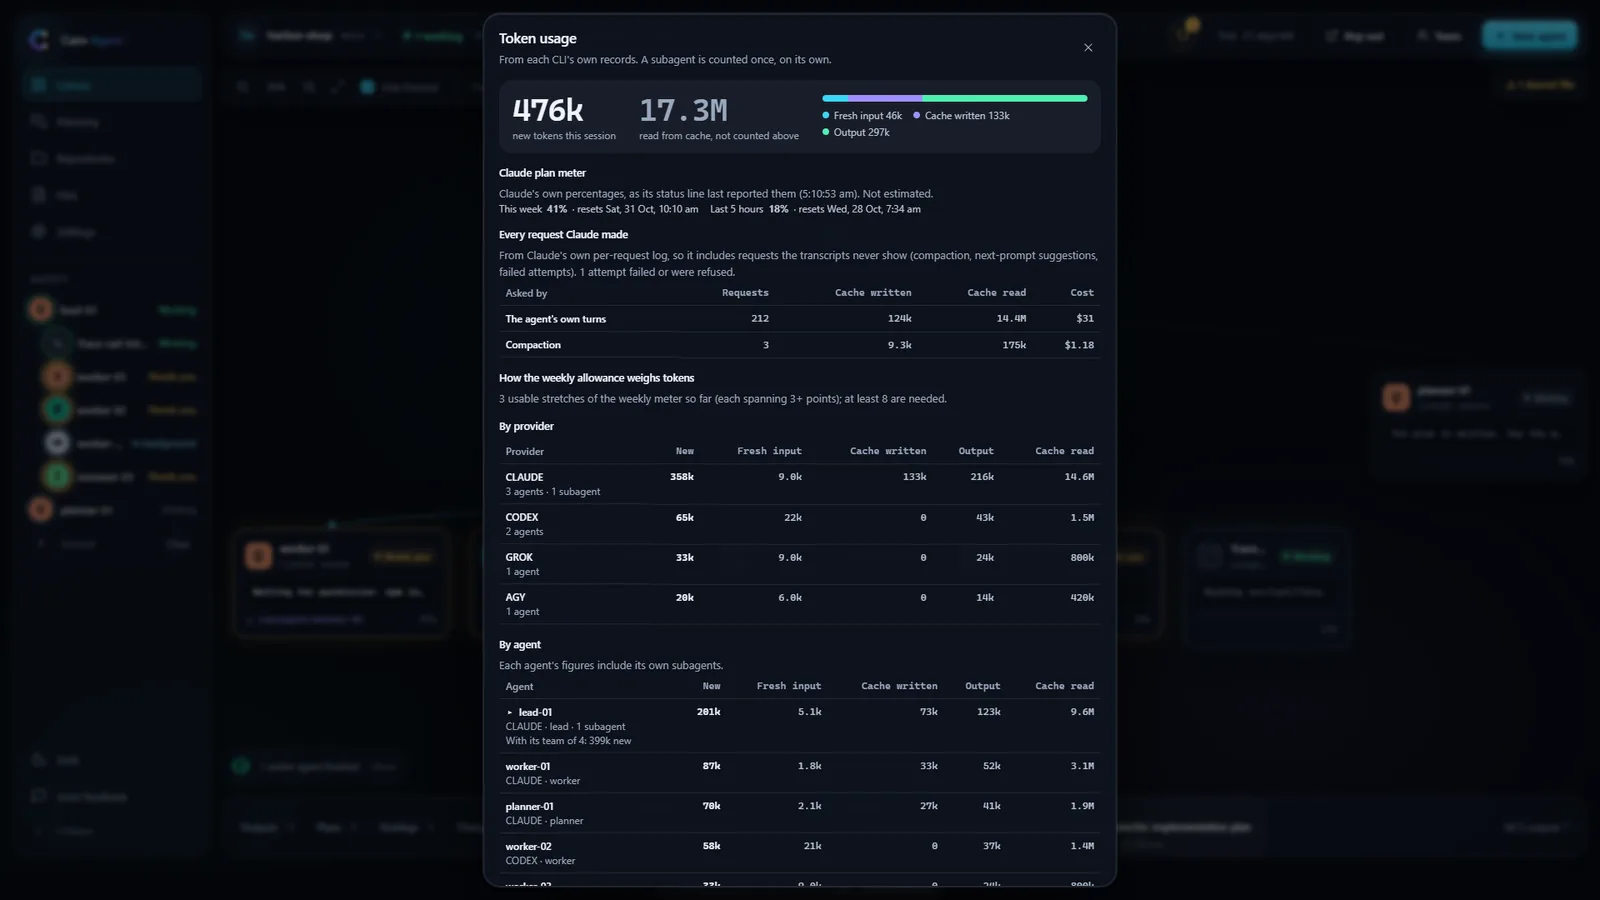
Task: Select the AGY provider row name
Action: pyautogui.click(x=515, y=597)
